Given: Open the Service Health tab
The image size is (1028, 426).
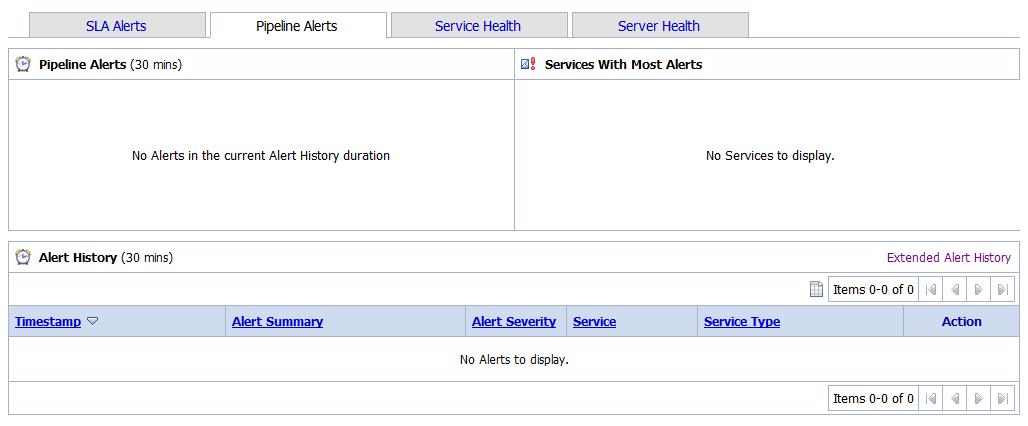Looking at the screenshot, I should pyautogui.click(x=478, y=26).
